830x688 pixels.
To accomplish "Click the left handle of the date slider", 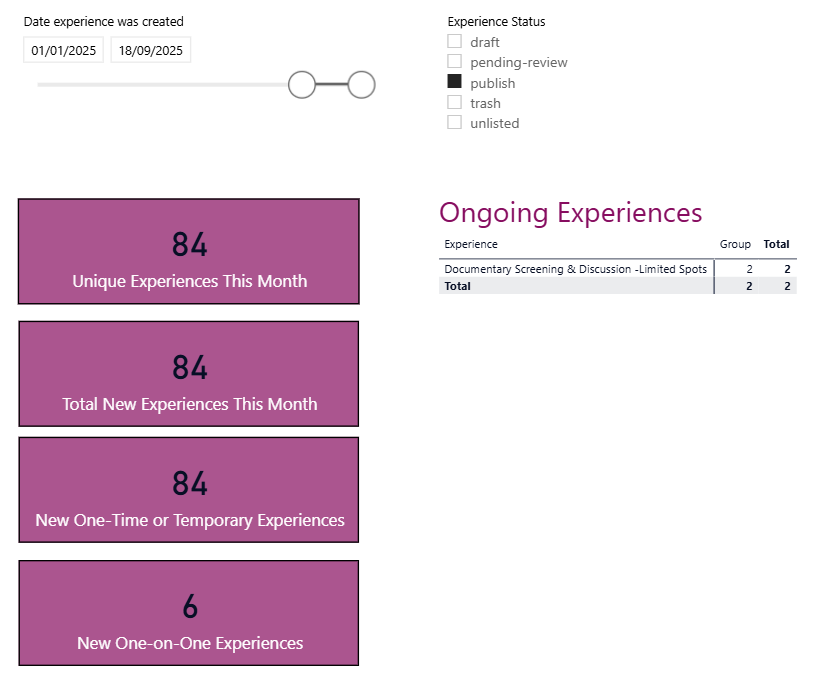I will pyautogui.click(x=301, y=85).
